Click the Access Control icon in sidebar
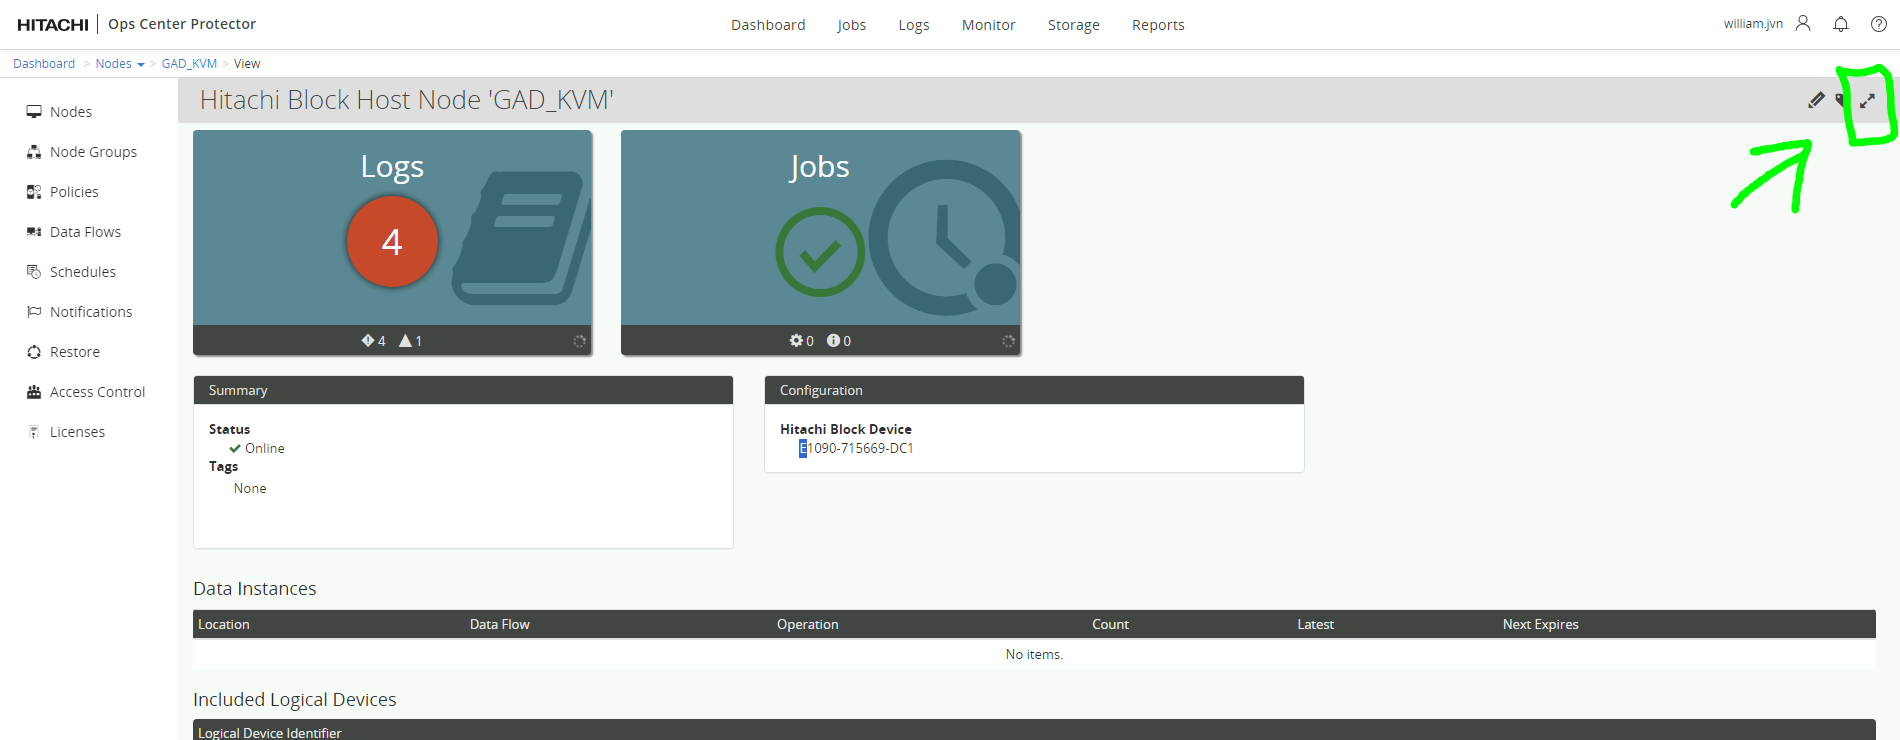This screenshot has width=1900, height=740. click(34, 392)
